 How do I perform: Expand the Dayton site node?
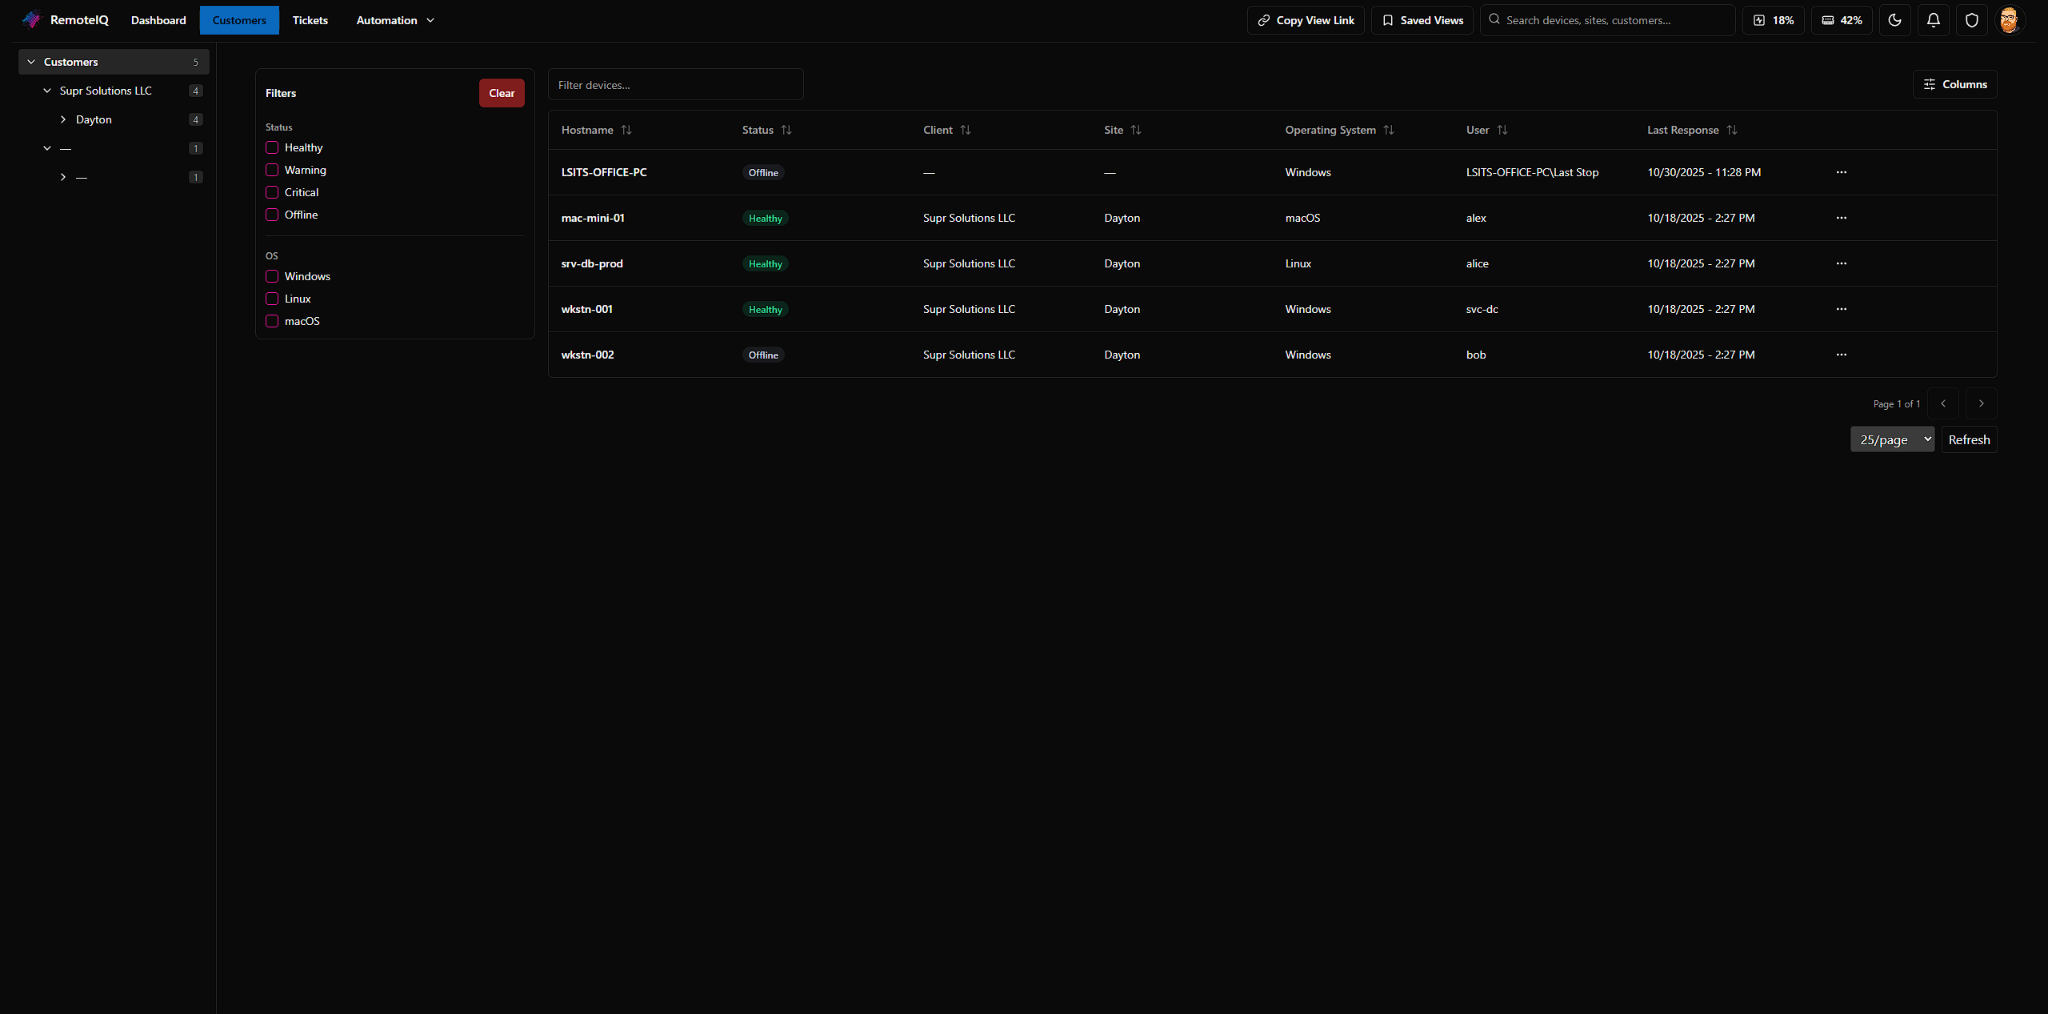(63, 120)
